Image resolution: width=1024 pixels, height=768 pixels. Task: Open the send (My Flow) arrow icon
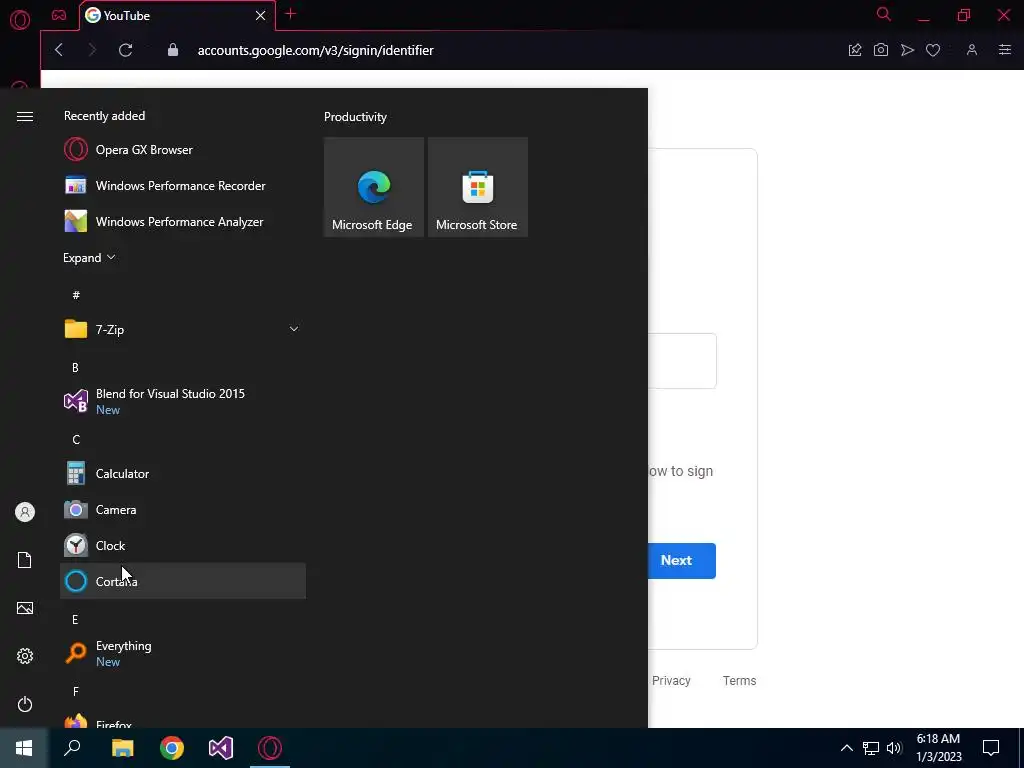907,50
